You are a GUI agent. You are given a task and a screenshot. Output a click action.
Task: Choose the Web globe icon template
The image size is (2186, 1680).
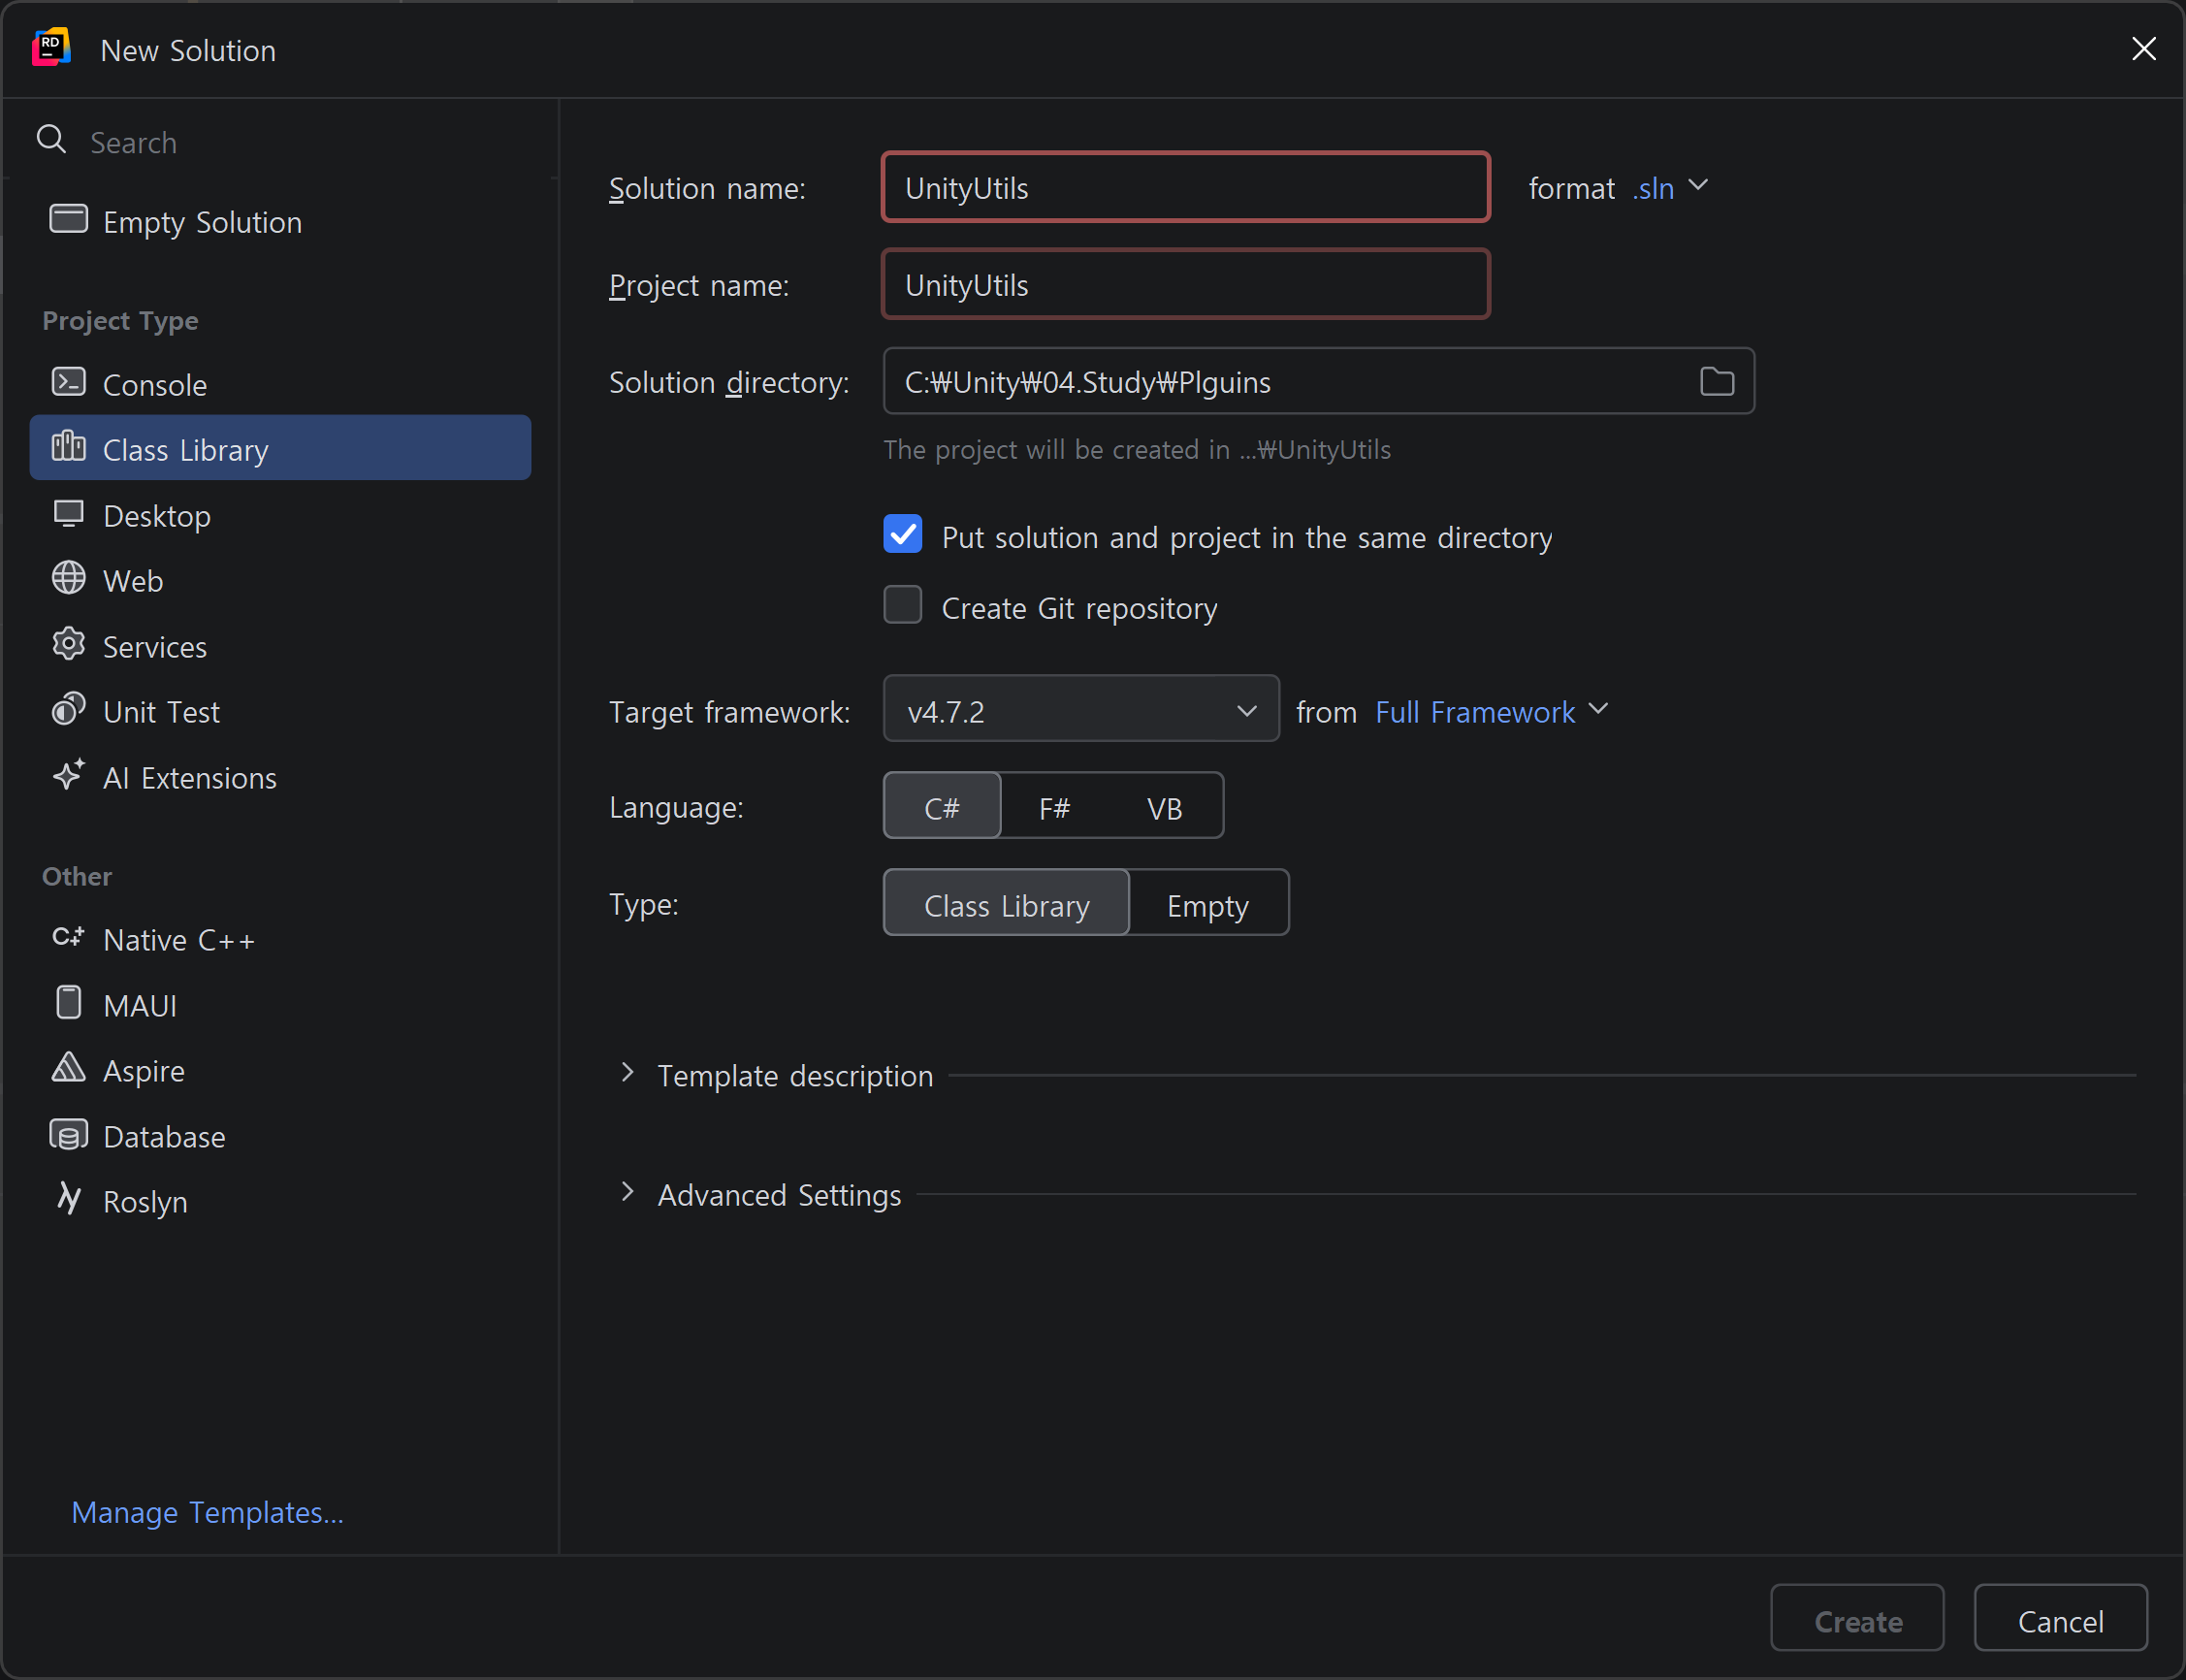[x=68, y=579]
